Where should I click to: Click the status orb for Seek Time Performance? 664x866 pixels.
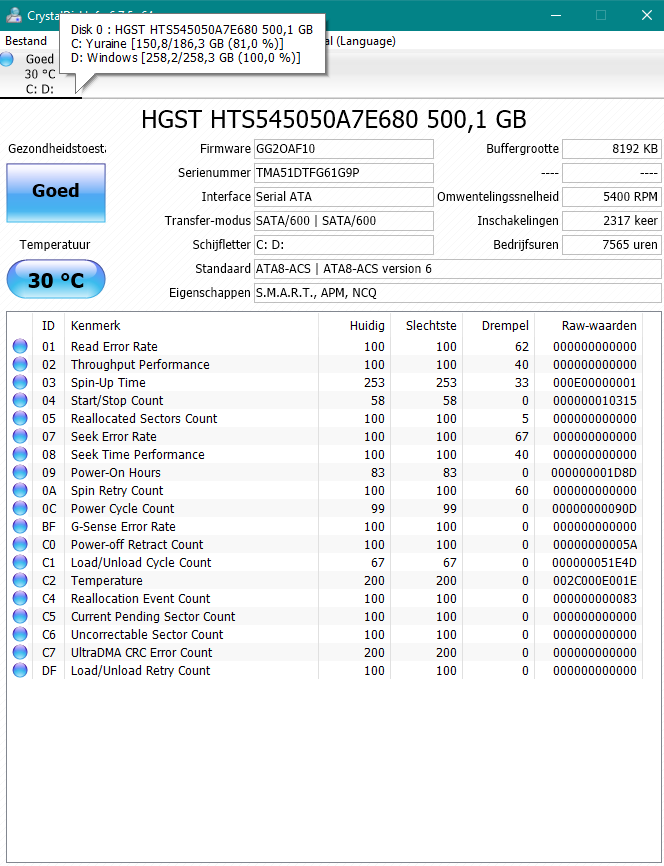point(20,455)
